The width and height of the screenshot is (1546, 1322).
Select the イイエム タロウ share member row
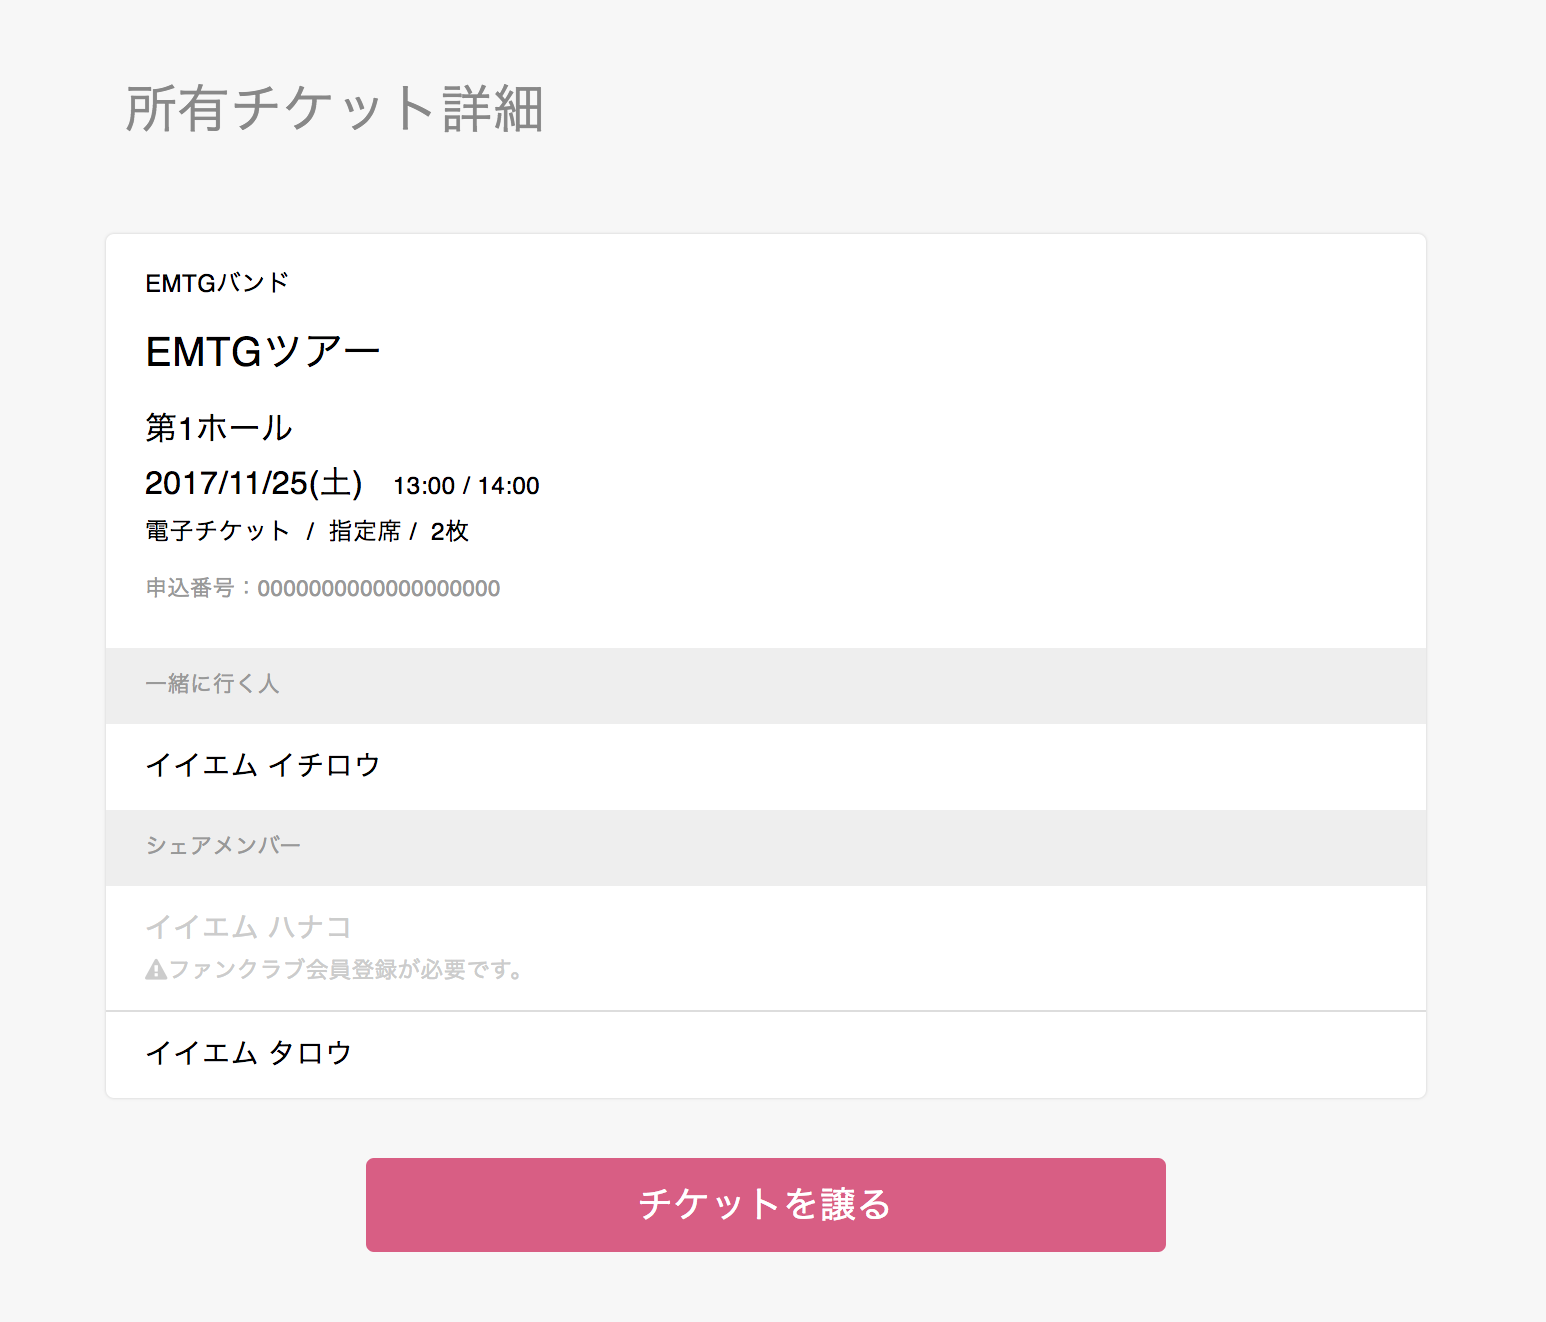click(x=766, y=1054)
